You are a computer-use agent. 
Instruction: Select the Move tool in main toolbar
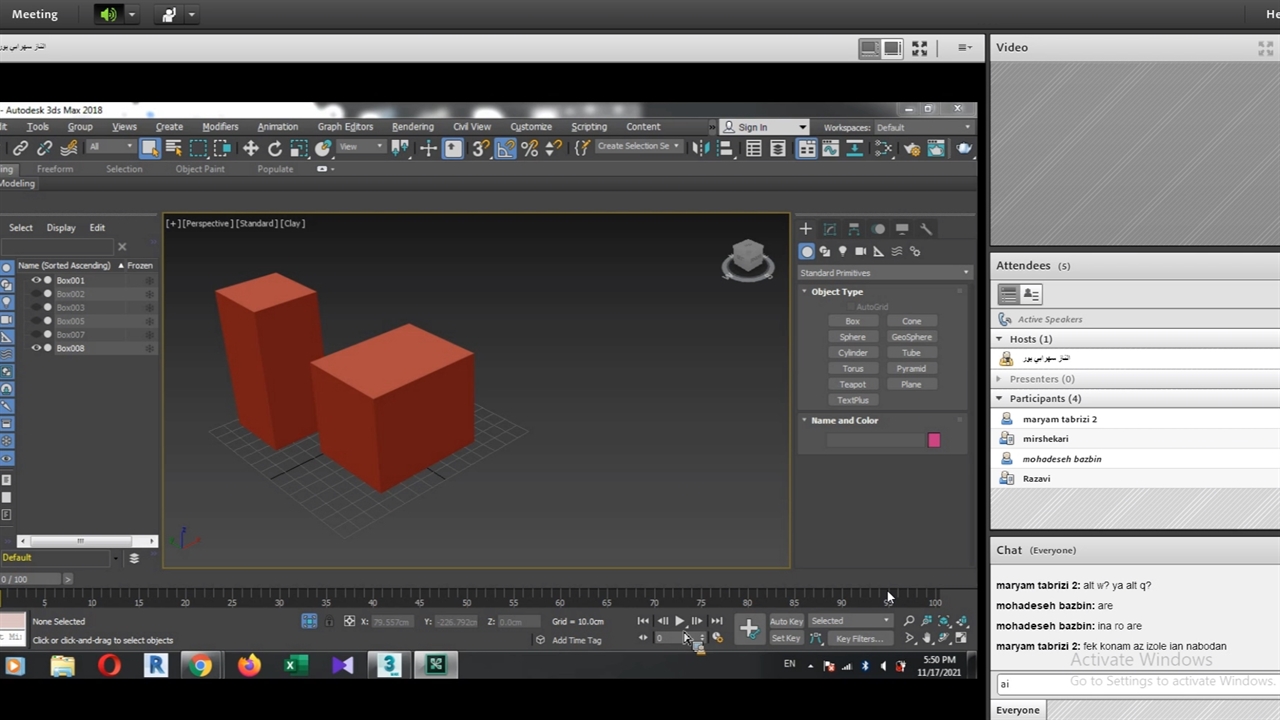[x=250, y=148]
